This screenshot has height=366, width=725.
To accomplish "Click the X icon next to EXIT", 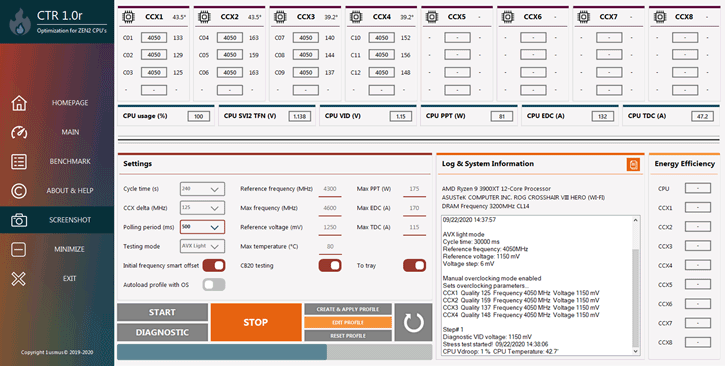I will coord(19,279).
